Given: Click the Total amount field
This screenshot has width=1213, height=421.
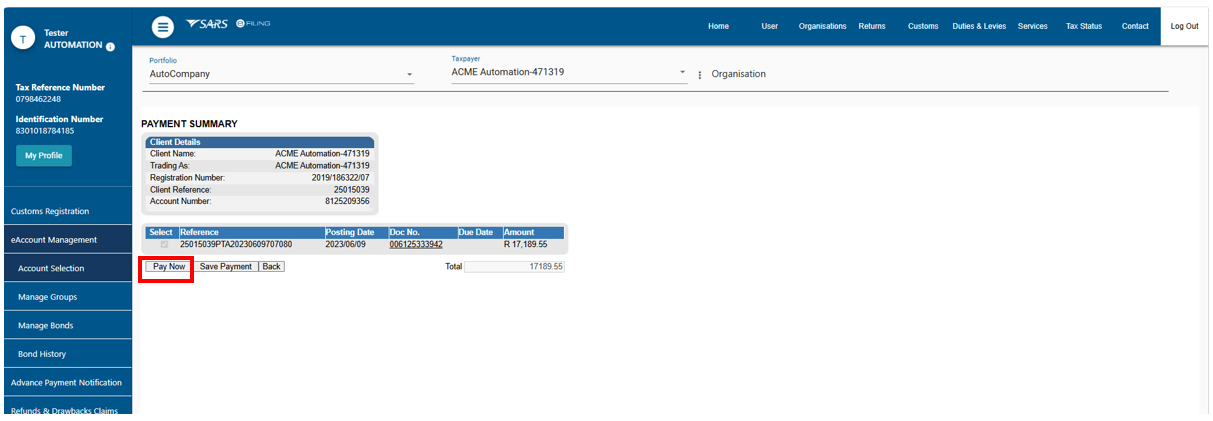Looking at the screenshot, I should click(x=514, y=267).
